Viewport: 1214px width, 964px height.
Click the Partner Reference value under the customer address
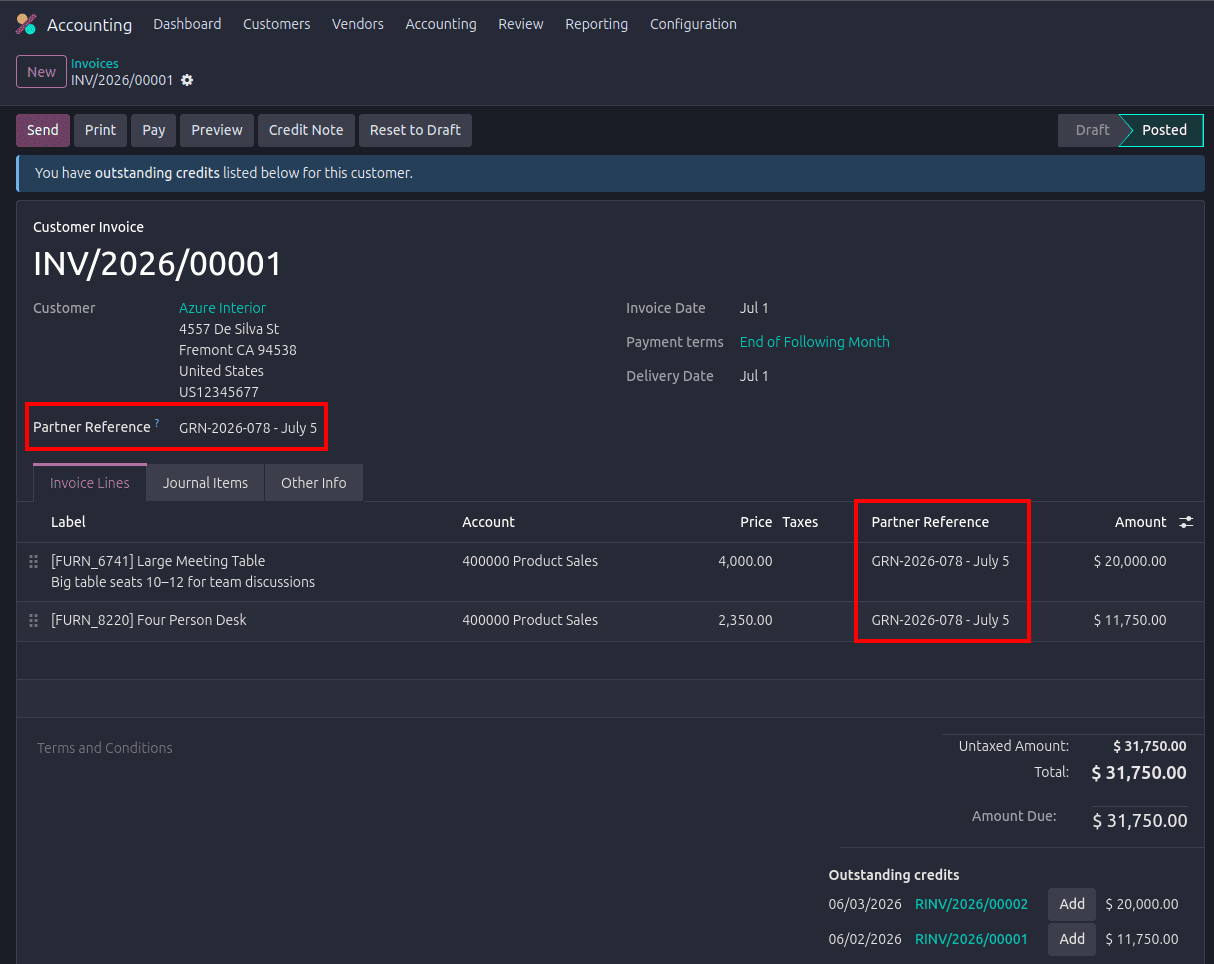pyautogui.click(x=248, y=428)
